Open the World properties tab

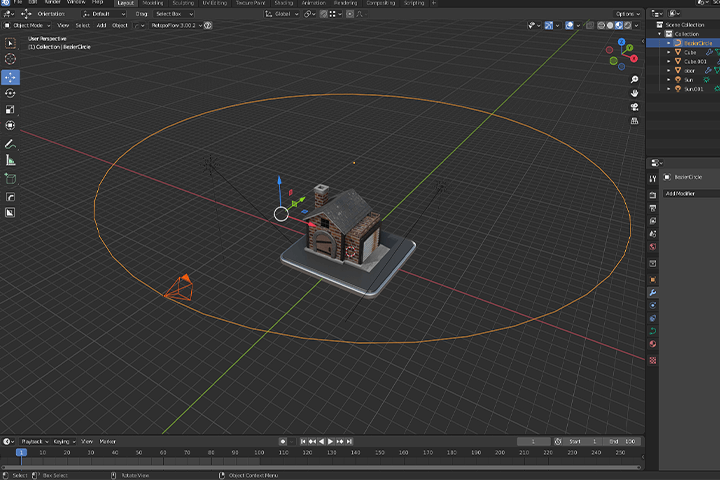(652, 247)
